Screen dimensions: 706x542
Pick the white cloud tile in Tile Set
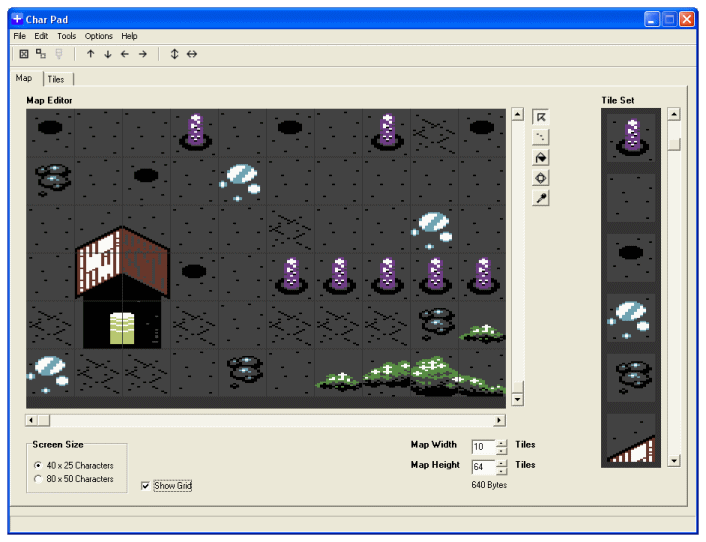[x=631, y=318]
